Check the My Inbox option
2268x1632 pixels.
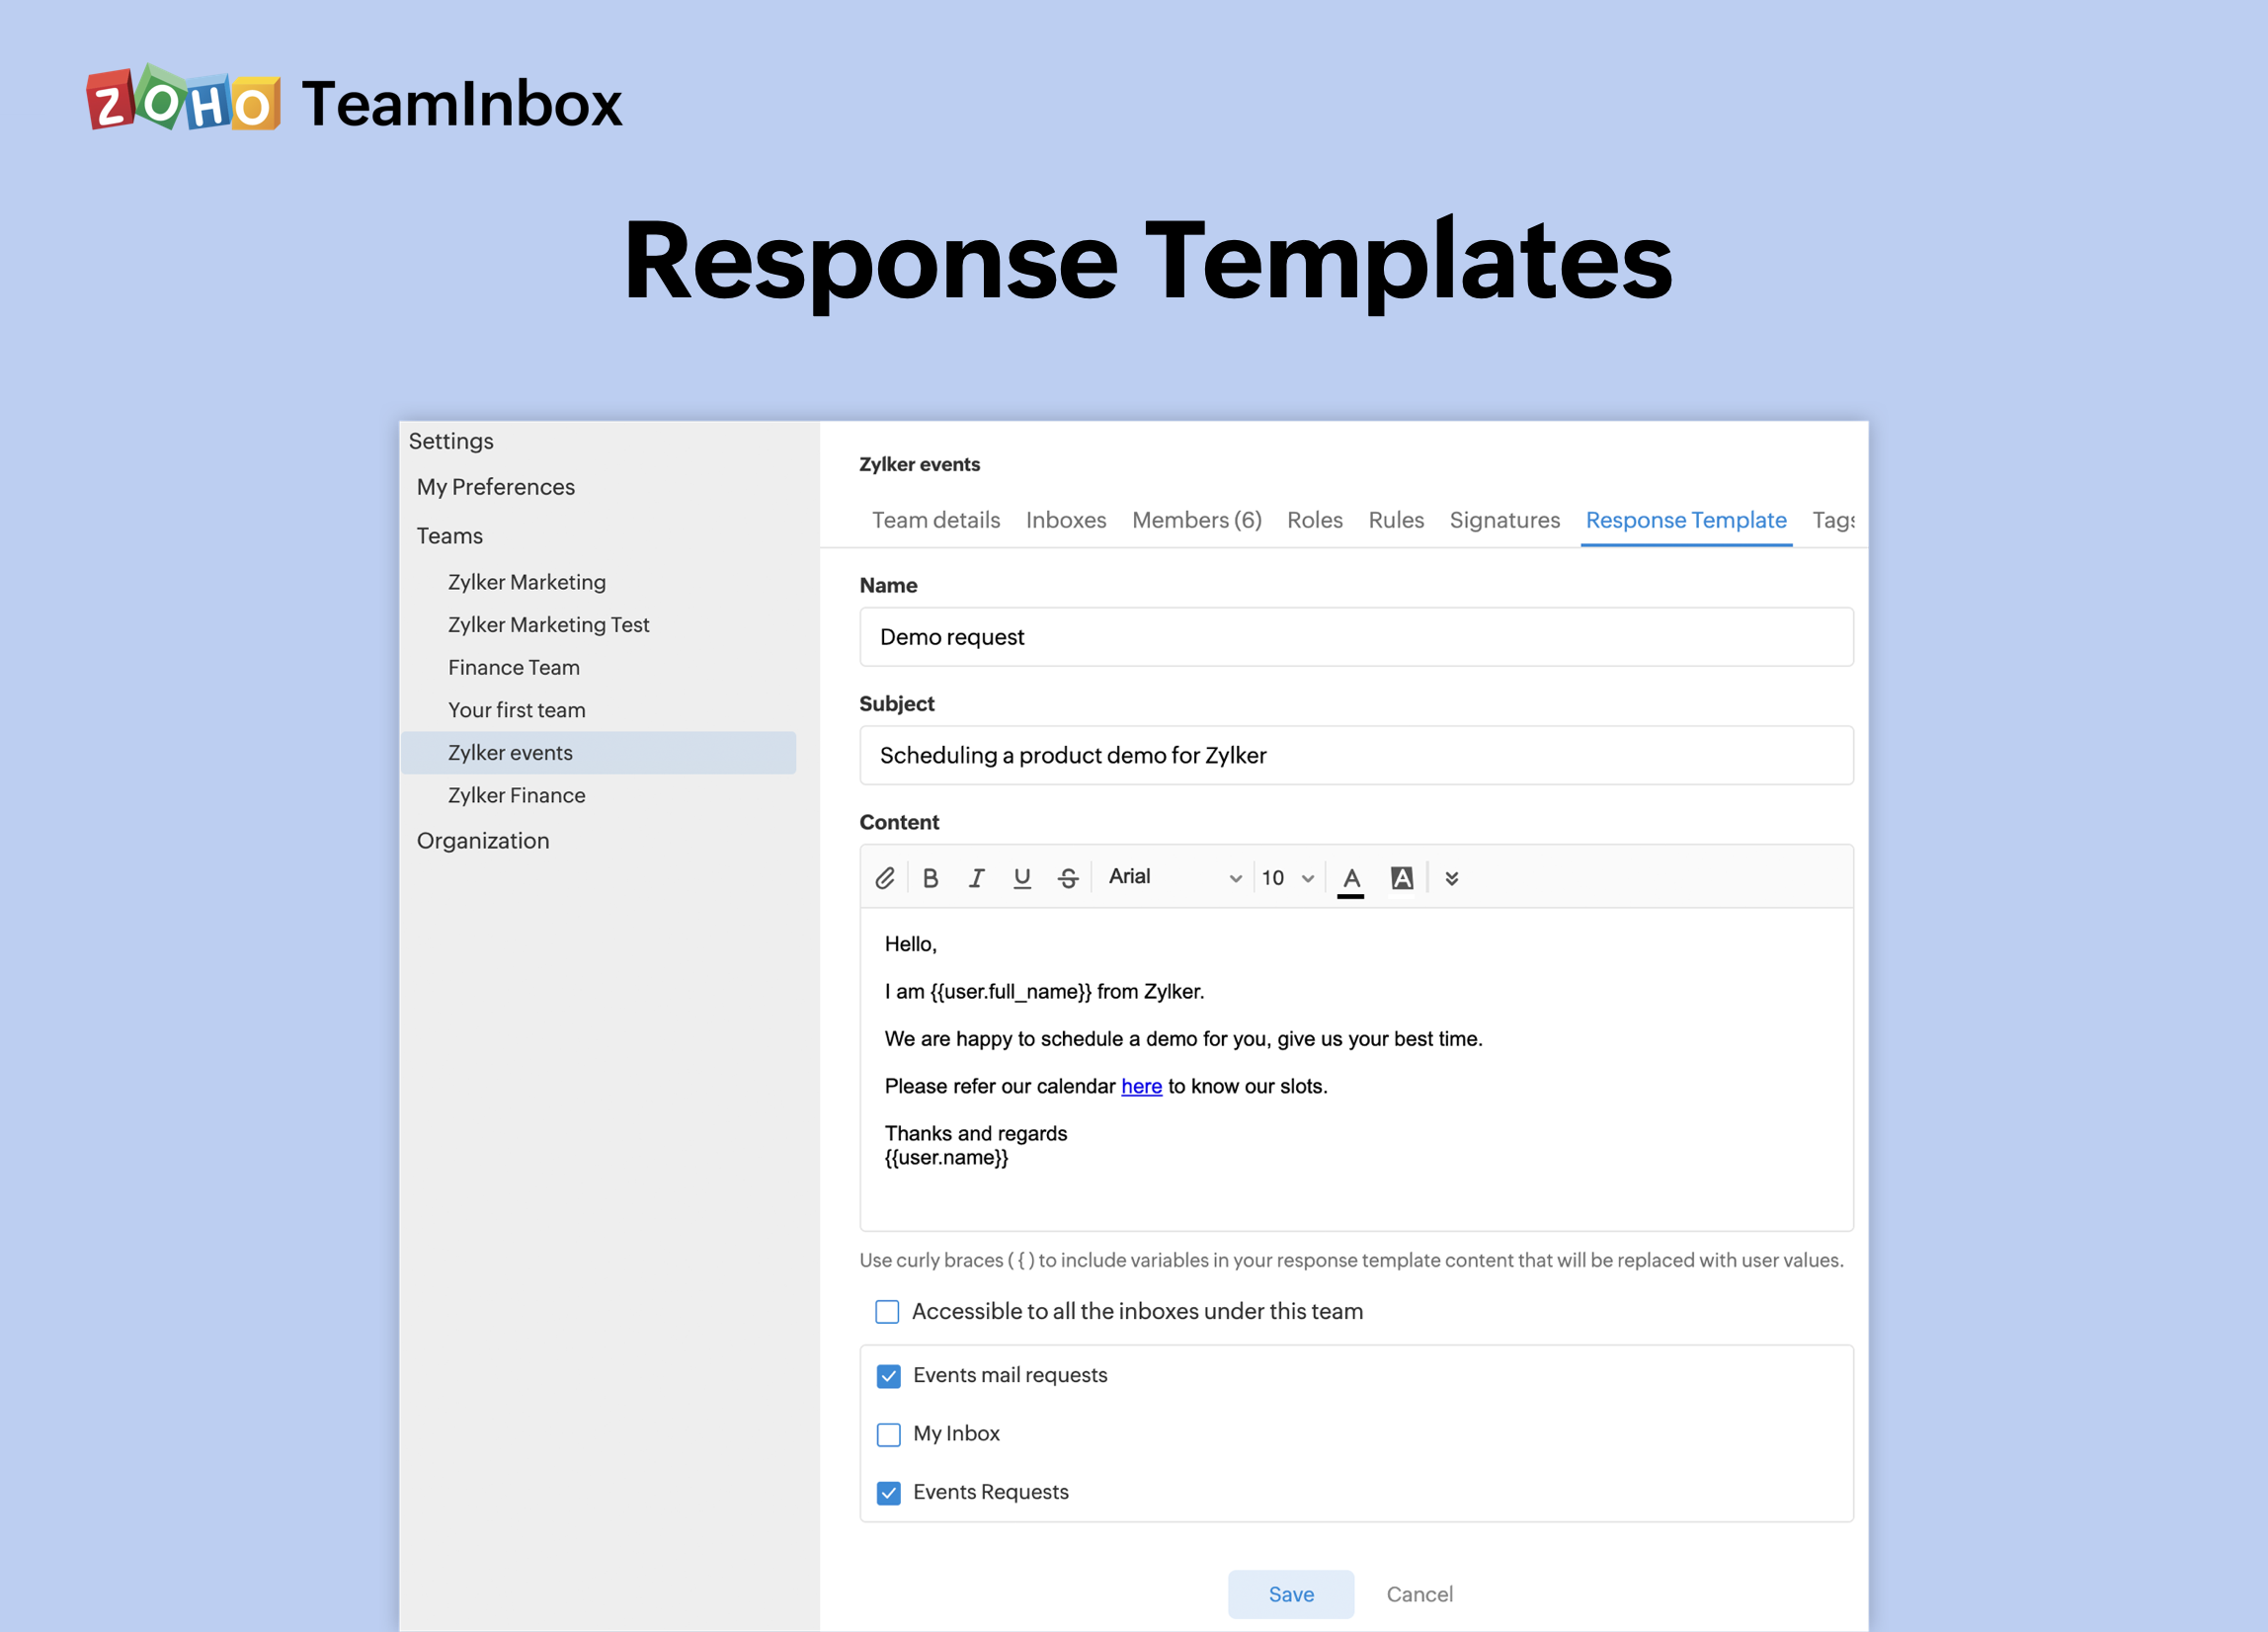click(x=888, y=1434)
